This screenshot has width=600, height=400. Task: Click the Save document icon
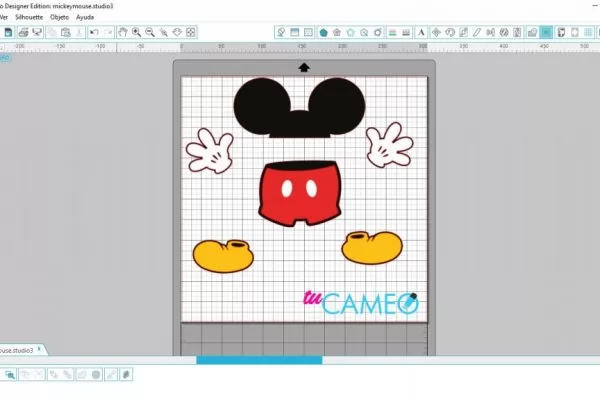(8, 33)
